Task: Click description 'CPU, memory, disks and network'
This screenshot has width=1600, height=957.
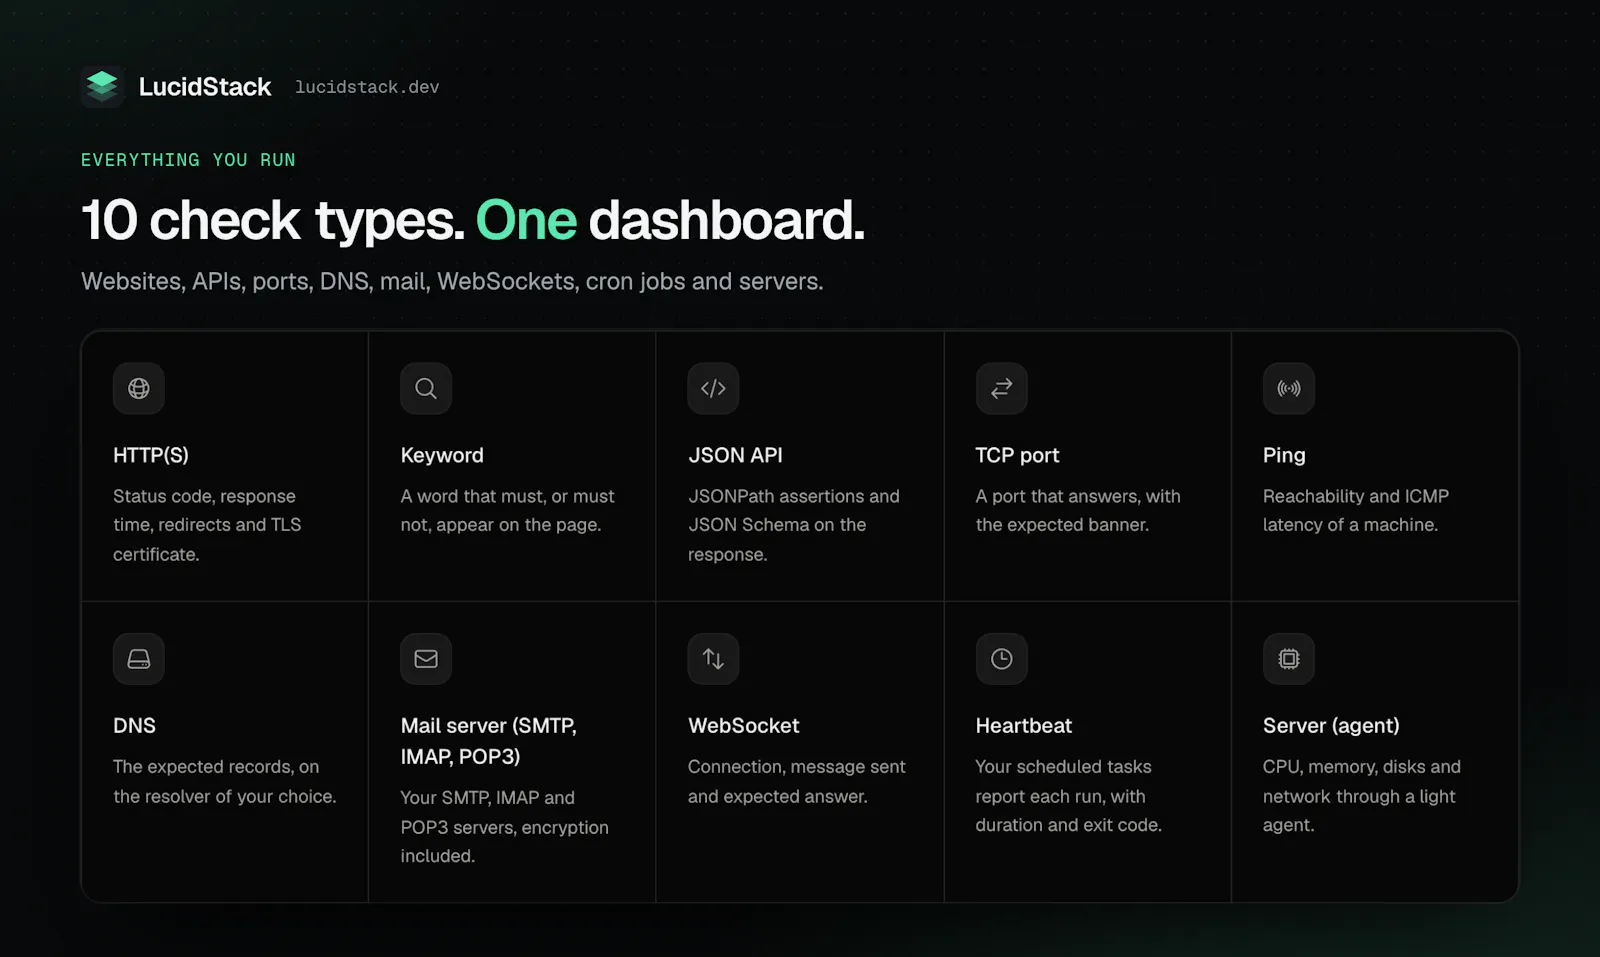Action: pos(1362,796)
